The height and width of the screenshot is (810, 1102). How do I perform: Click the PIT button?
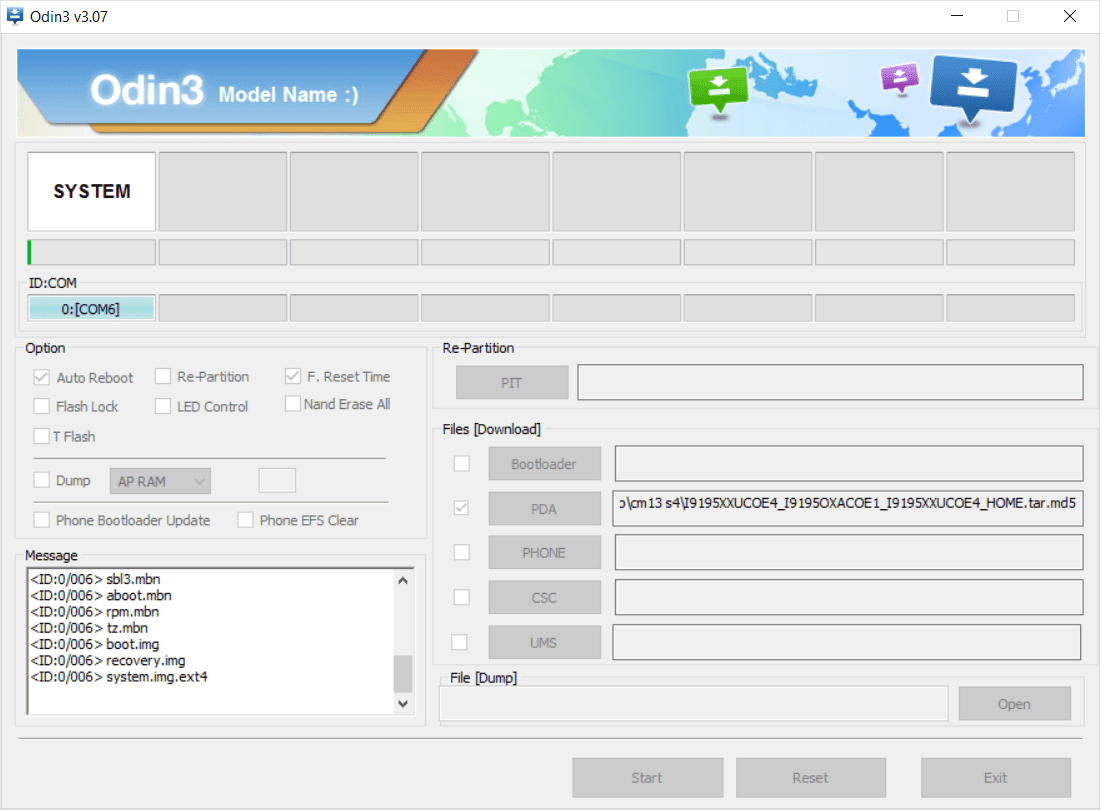[512, 383]
